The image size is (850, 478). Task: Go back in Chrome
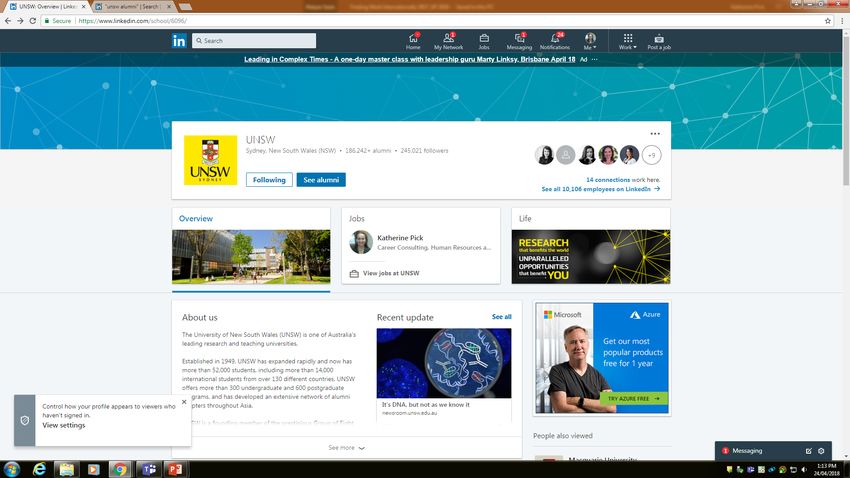pyautogui.click(x=8, y=21)
